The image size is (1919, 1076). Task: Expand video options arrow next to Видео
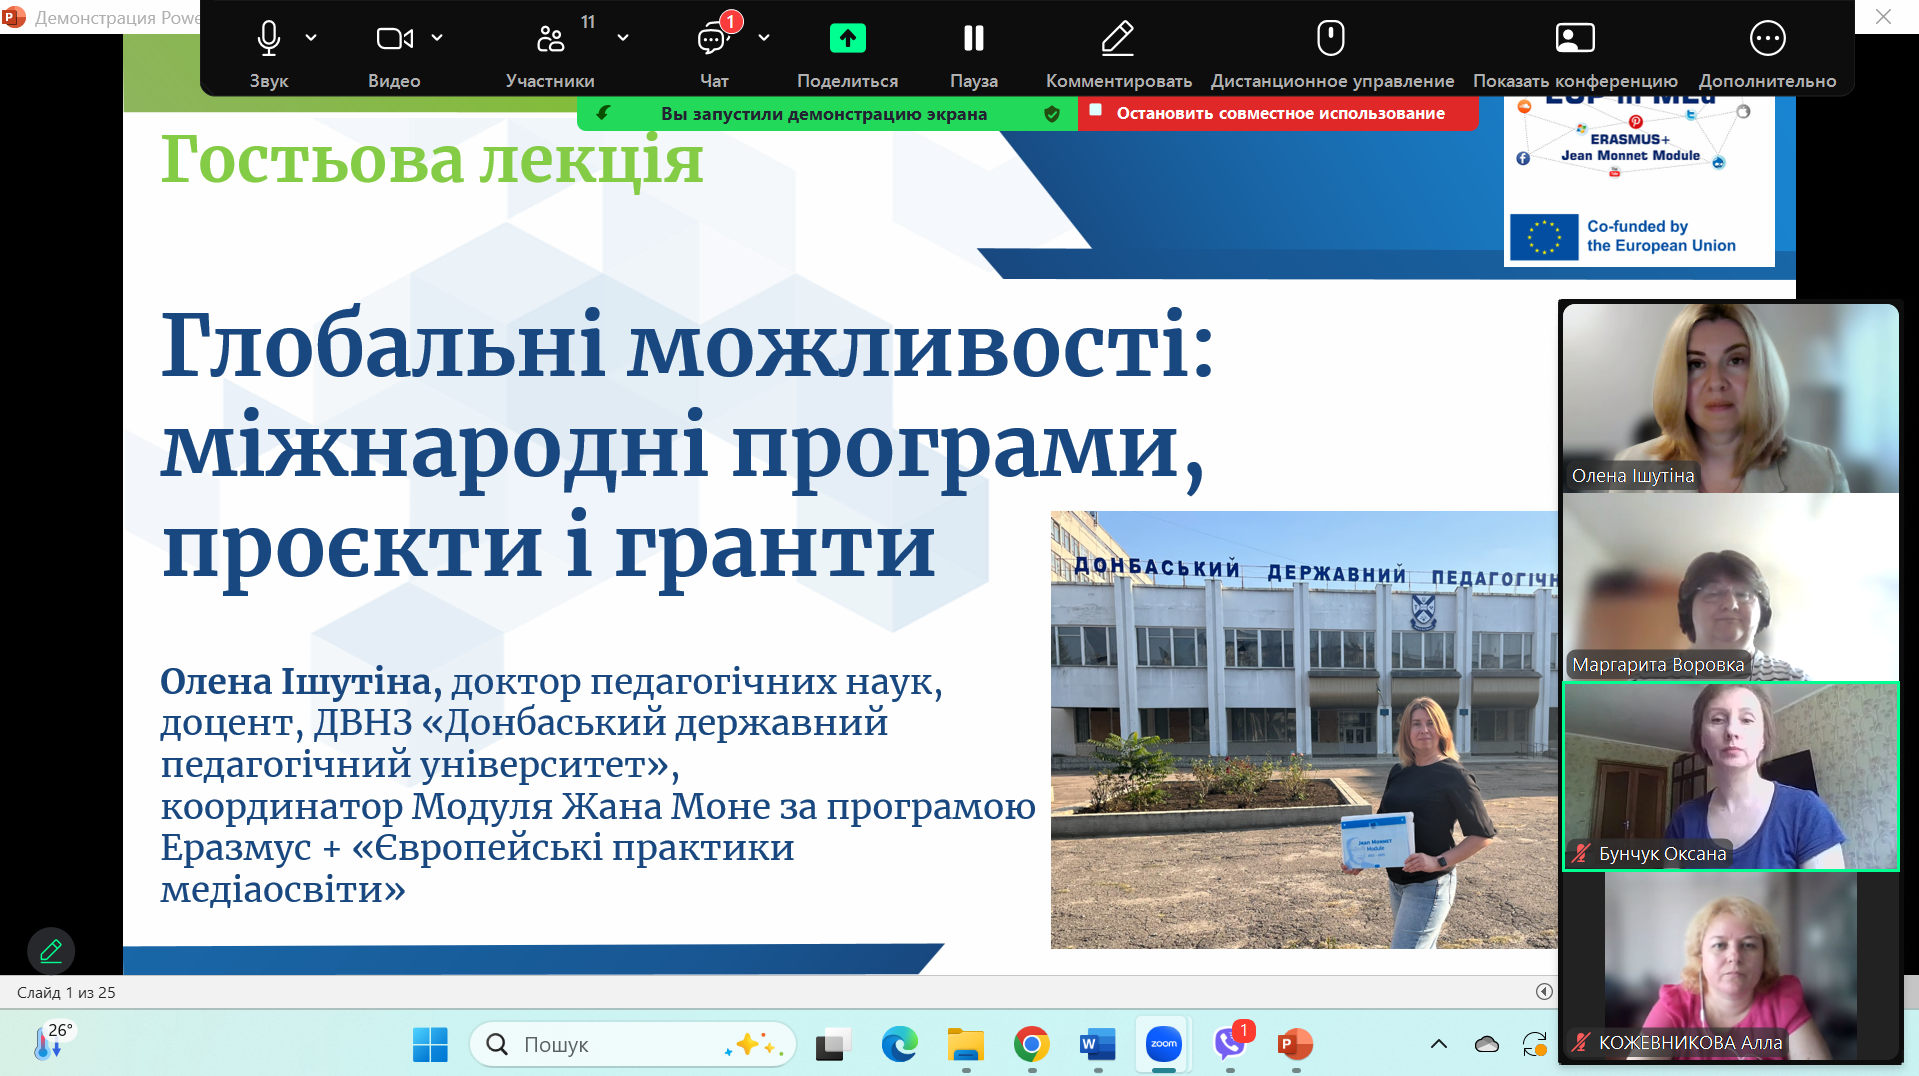pos(437,38)
